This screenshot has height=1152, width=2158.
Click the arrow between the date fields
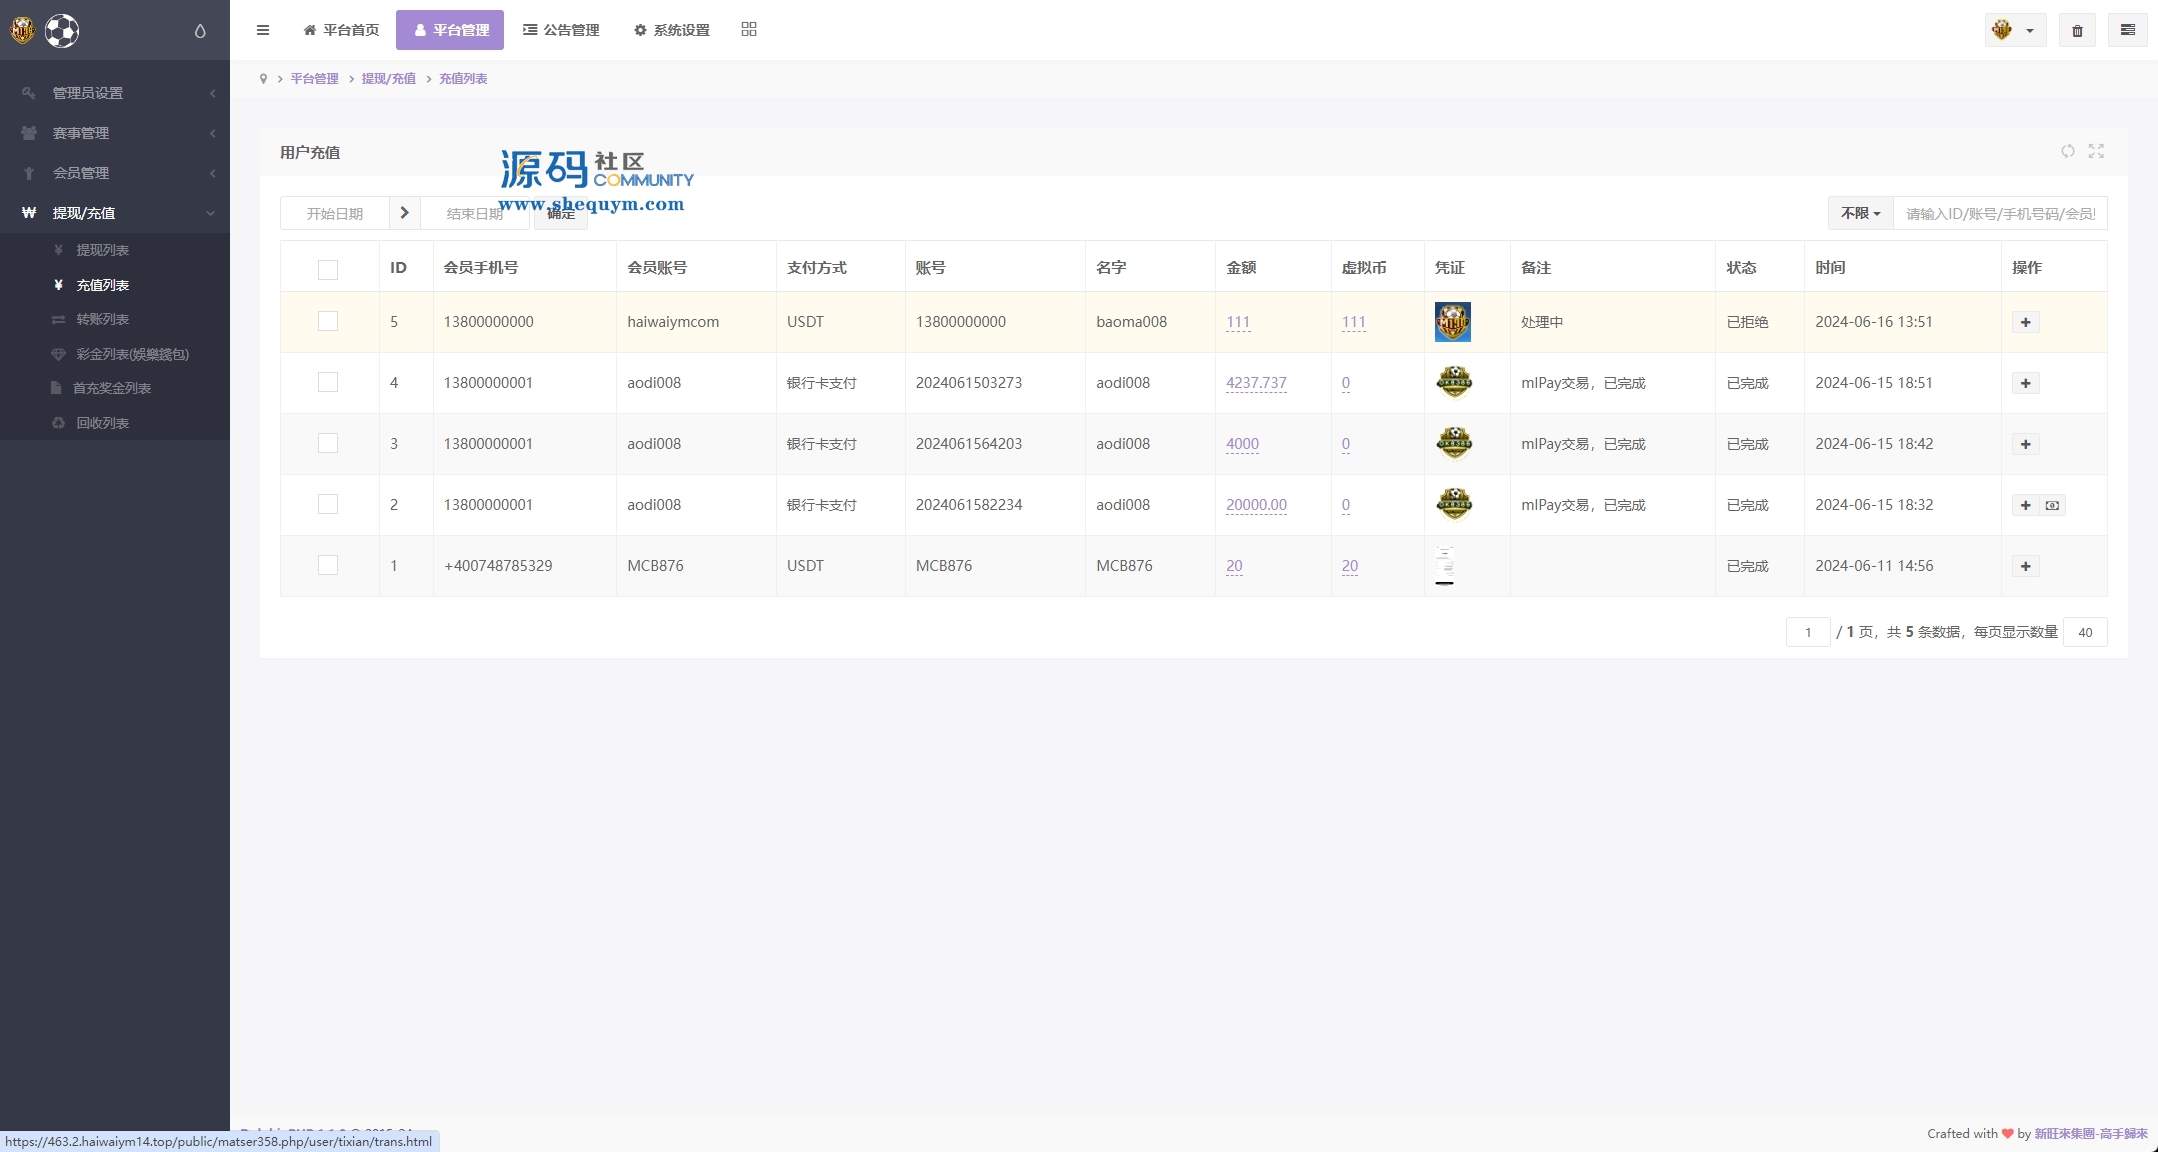tap(404, 213)
